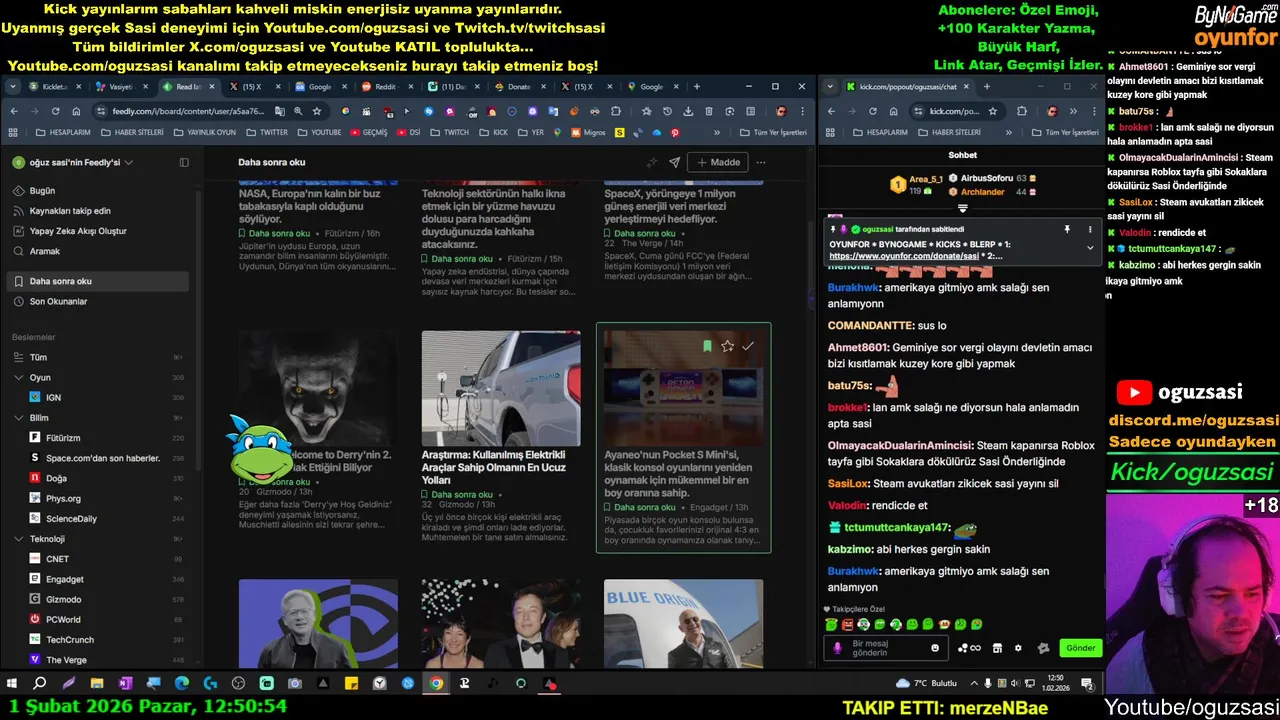Open Chrome from the Windows taskbar

(x=437, y=684)
